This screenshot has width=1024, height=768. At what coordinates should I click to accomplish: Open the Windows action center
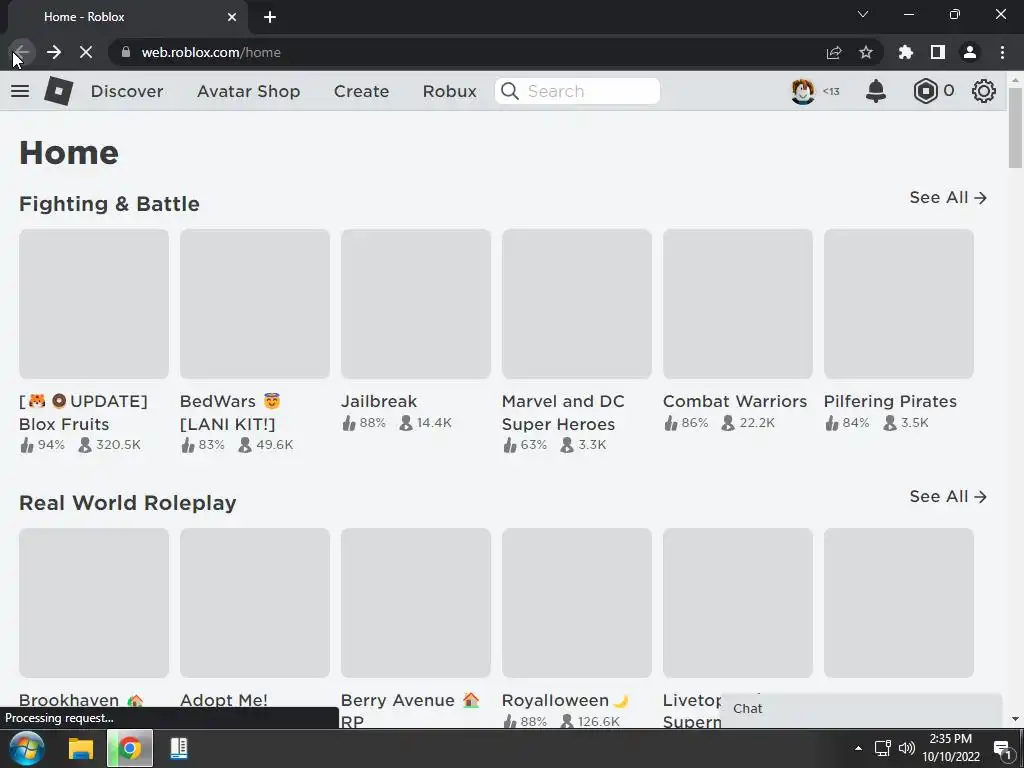pos(1002,750)
